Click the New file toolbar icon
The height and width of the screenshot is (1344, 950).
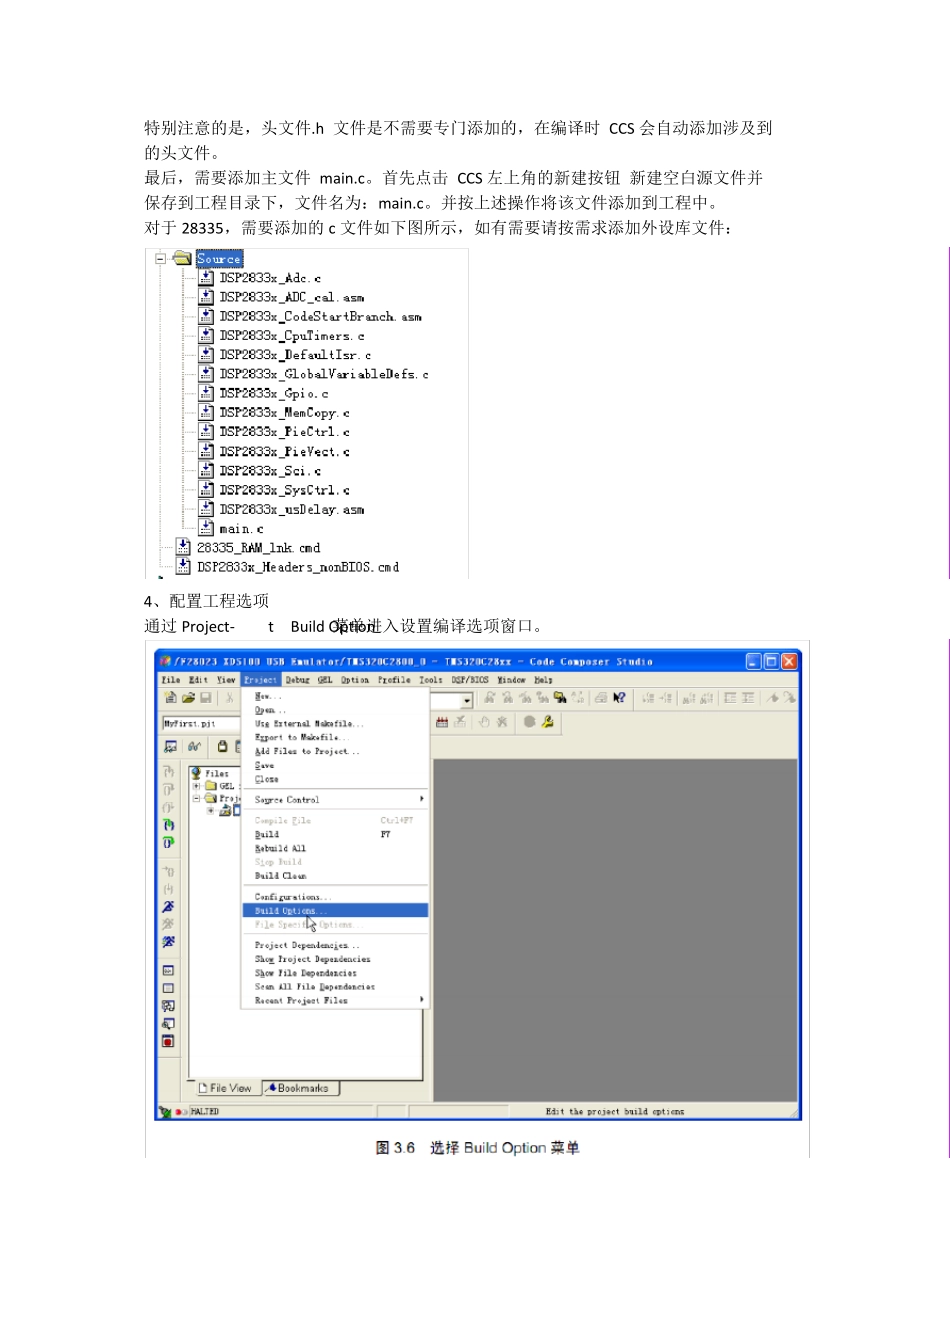click(171, 698)
